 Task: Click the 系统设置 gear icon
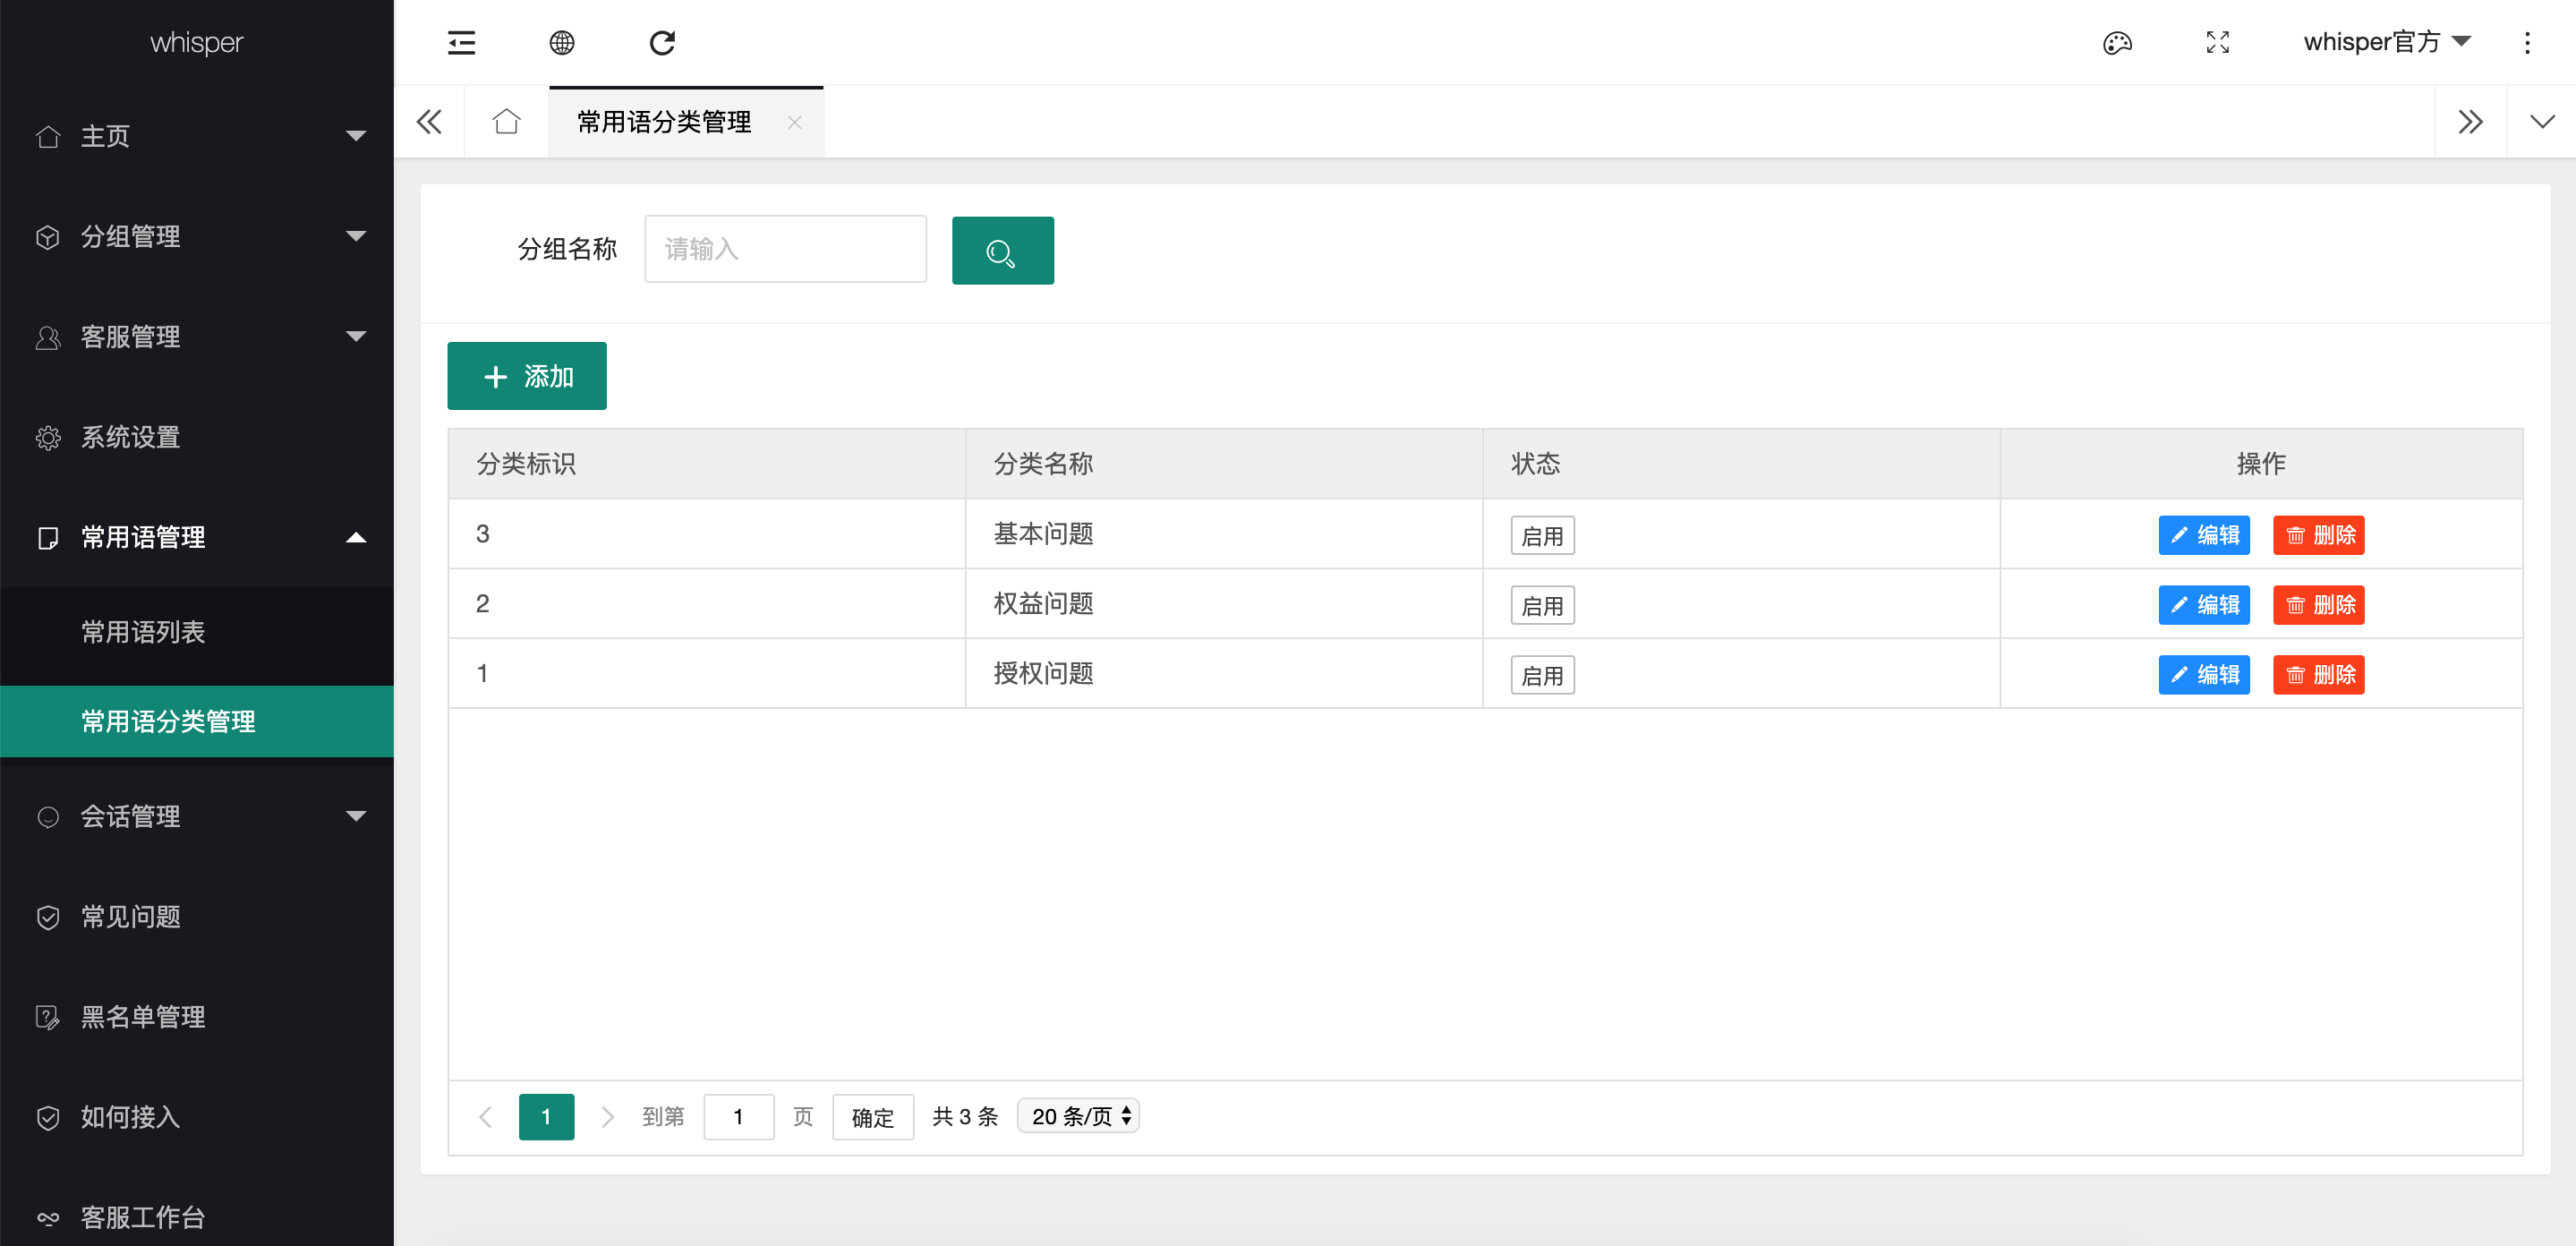pyautogui.click(x=48, y=437)
